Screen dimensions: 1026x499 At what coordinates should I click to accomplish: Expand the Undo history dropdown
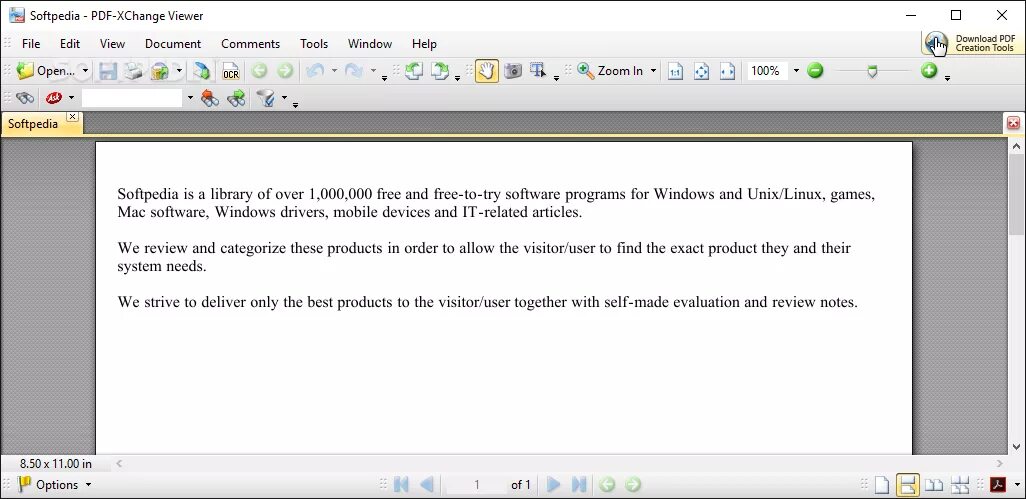point(334,71)
